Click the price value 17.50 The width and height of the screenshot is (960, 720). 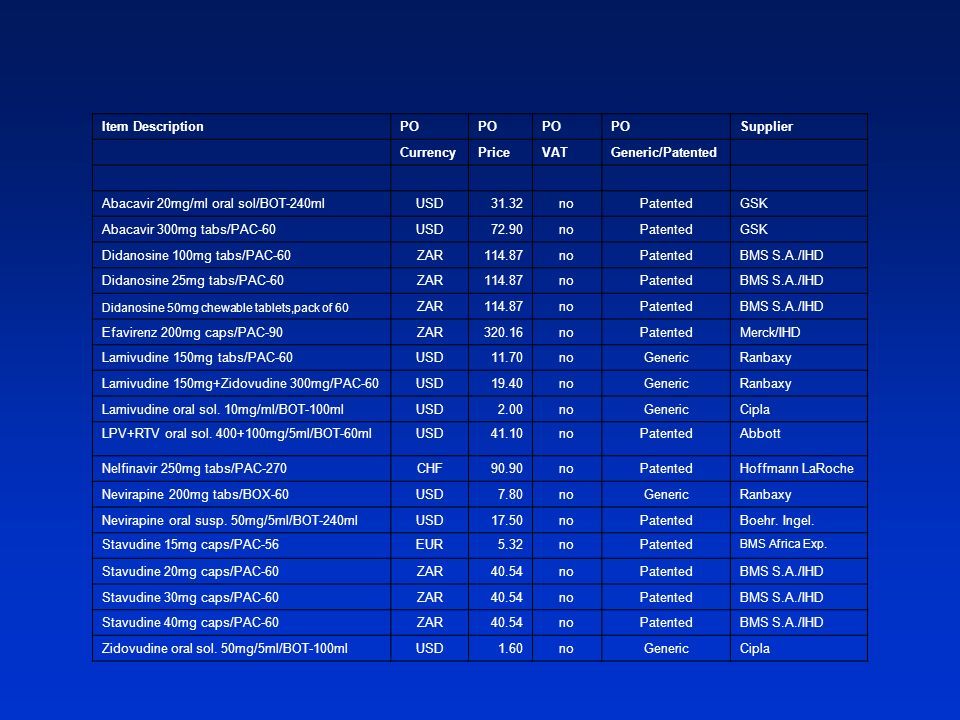coord(507,520)
